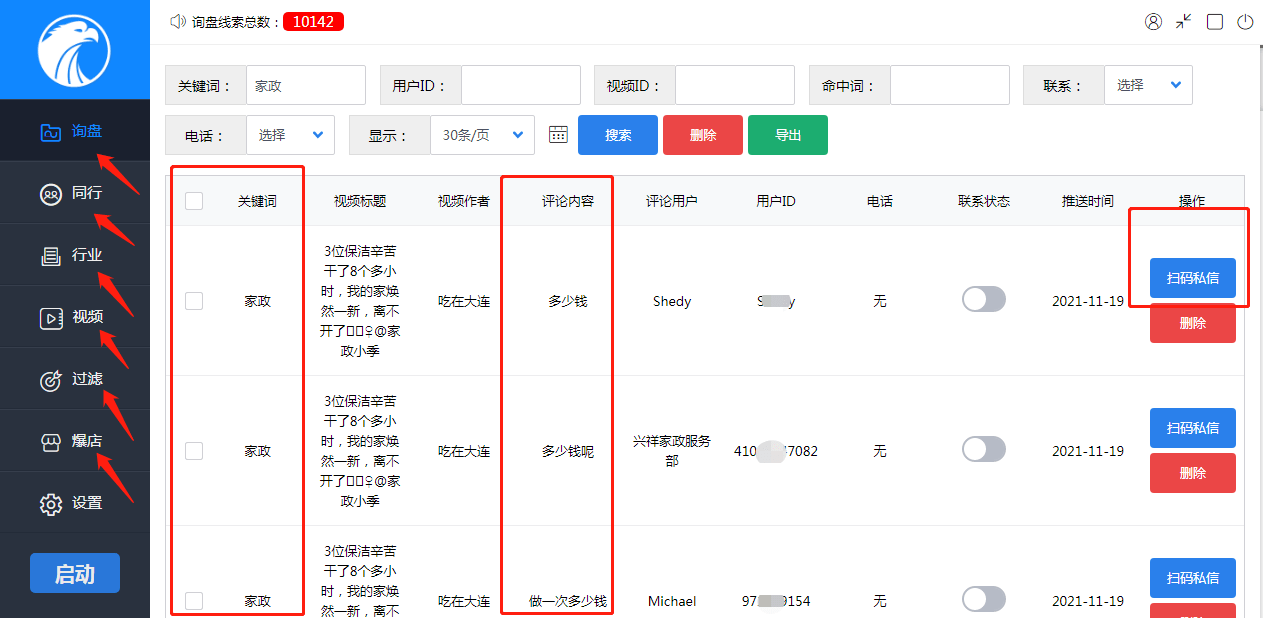Open the calendar date picker icon
Image resolution: width=1263 pixels, height=618 pixels.
tap(558, 135)
